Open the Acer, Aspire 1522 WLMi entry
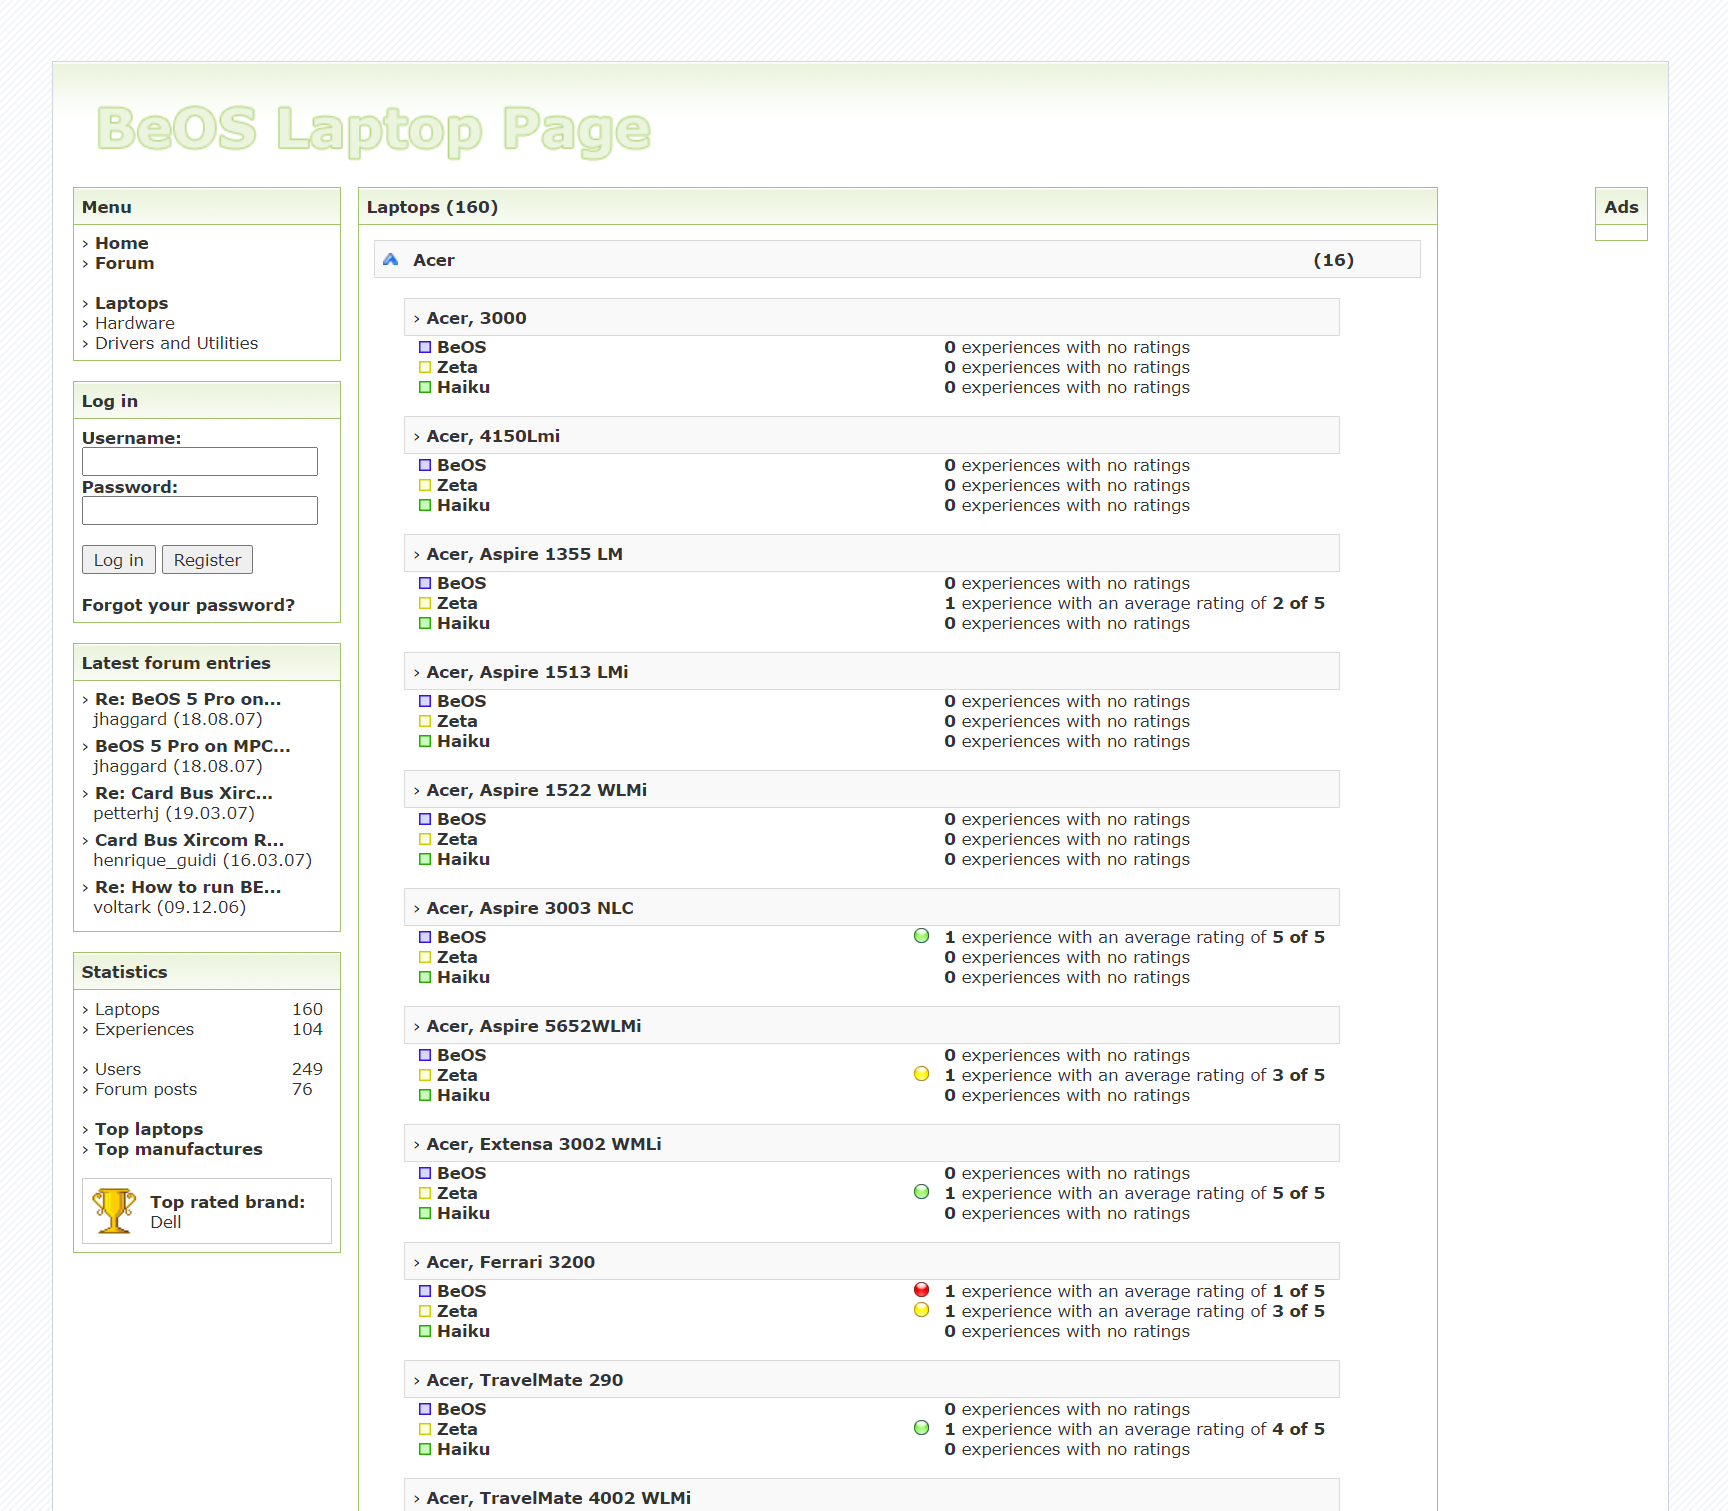1728x1511 pixels. click(536, 790)
